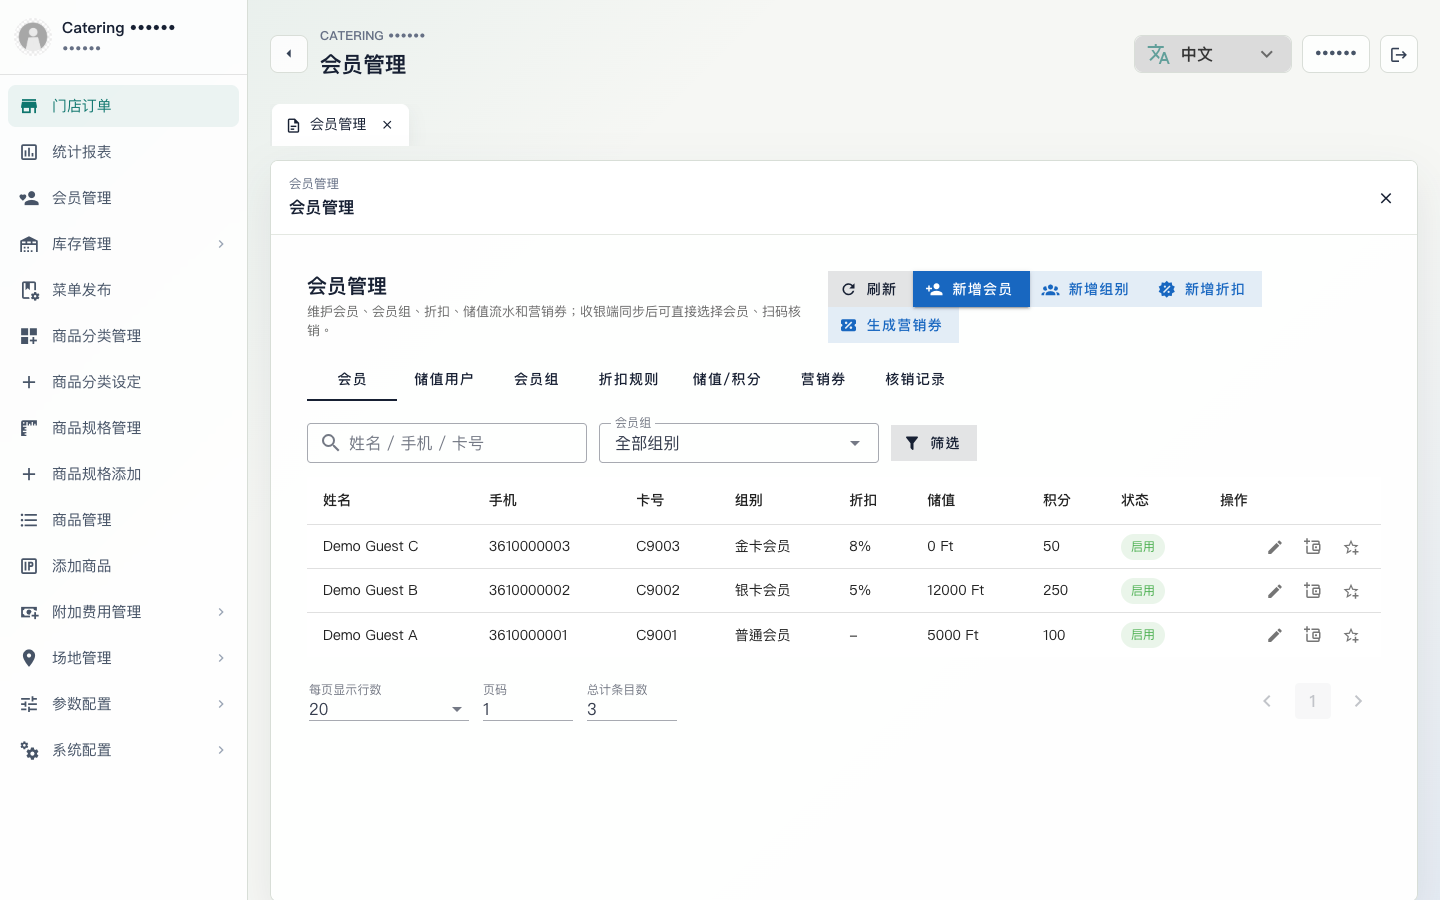
Task: Expand 参数配置 sidebar group
Action: tap(123, 704)
